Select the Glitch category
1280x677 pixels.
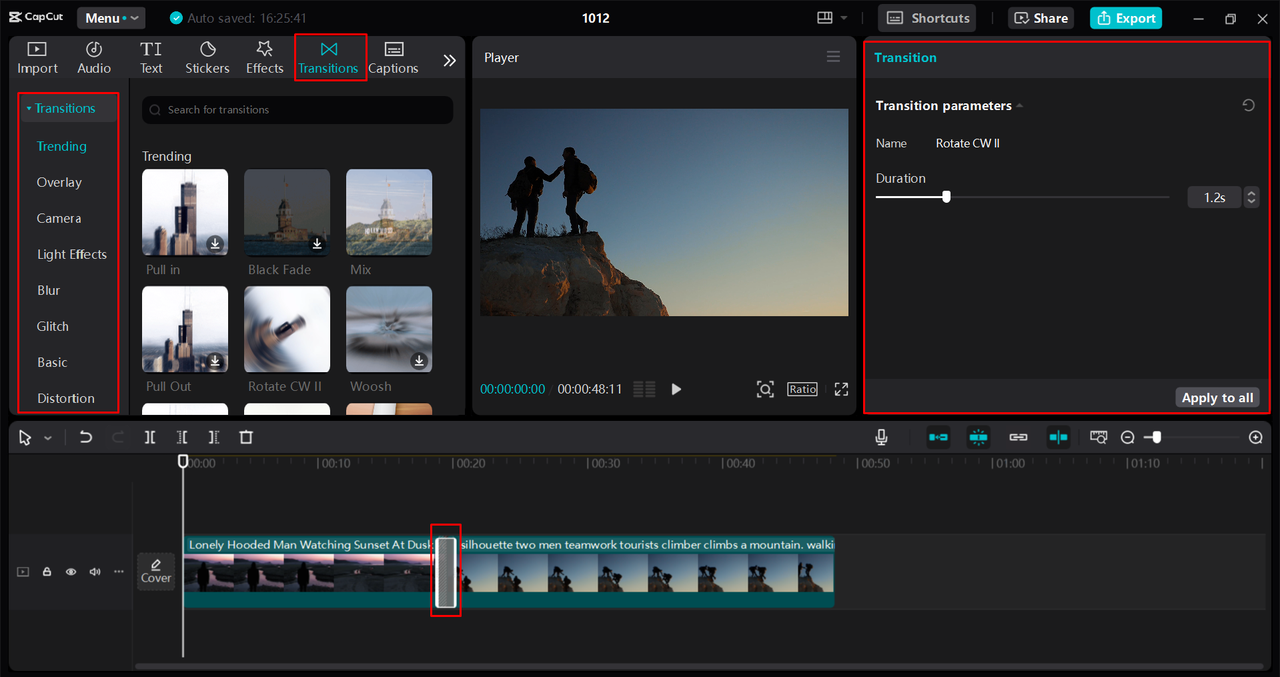pos(53,326)
